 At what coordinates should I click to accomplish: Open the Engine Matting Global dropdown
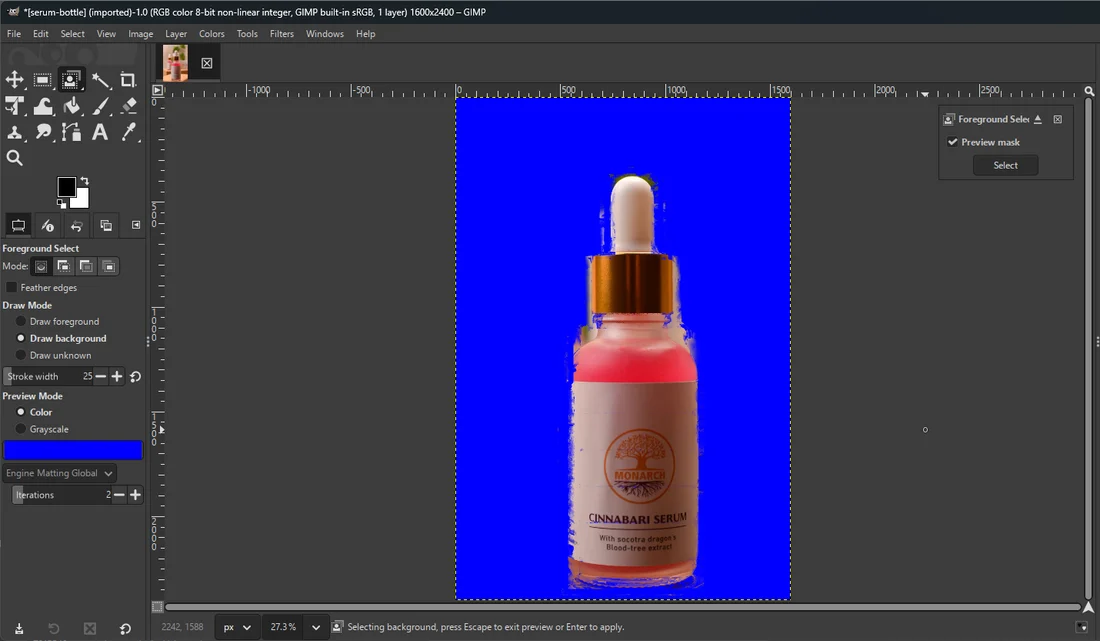pyautogui.click(x=60, y=473)
